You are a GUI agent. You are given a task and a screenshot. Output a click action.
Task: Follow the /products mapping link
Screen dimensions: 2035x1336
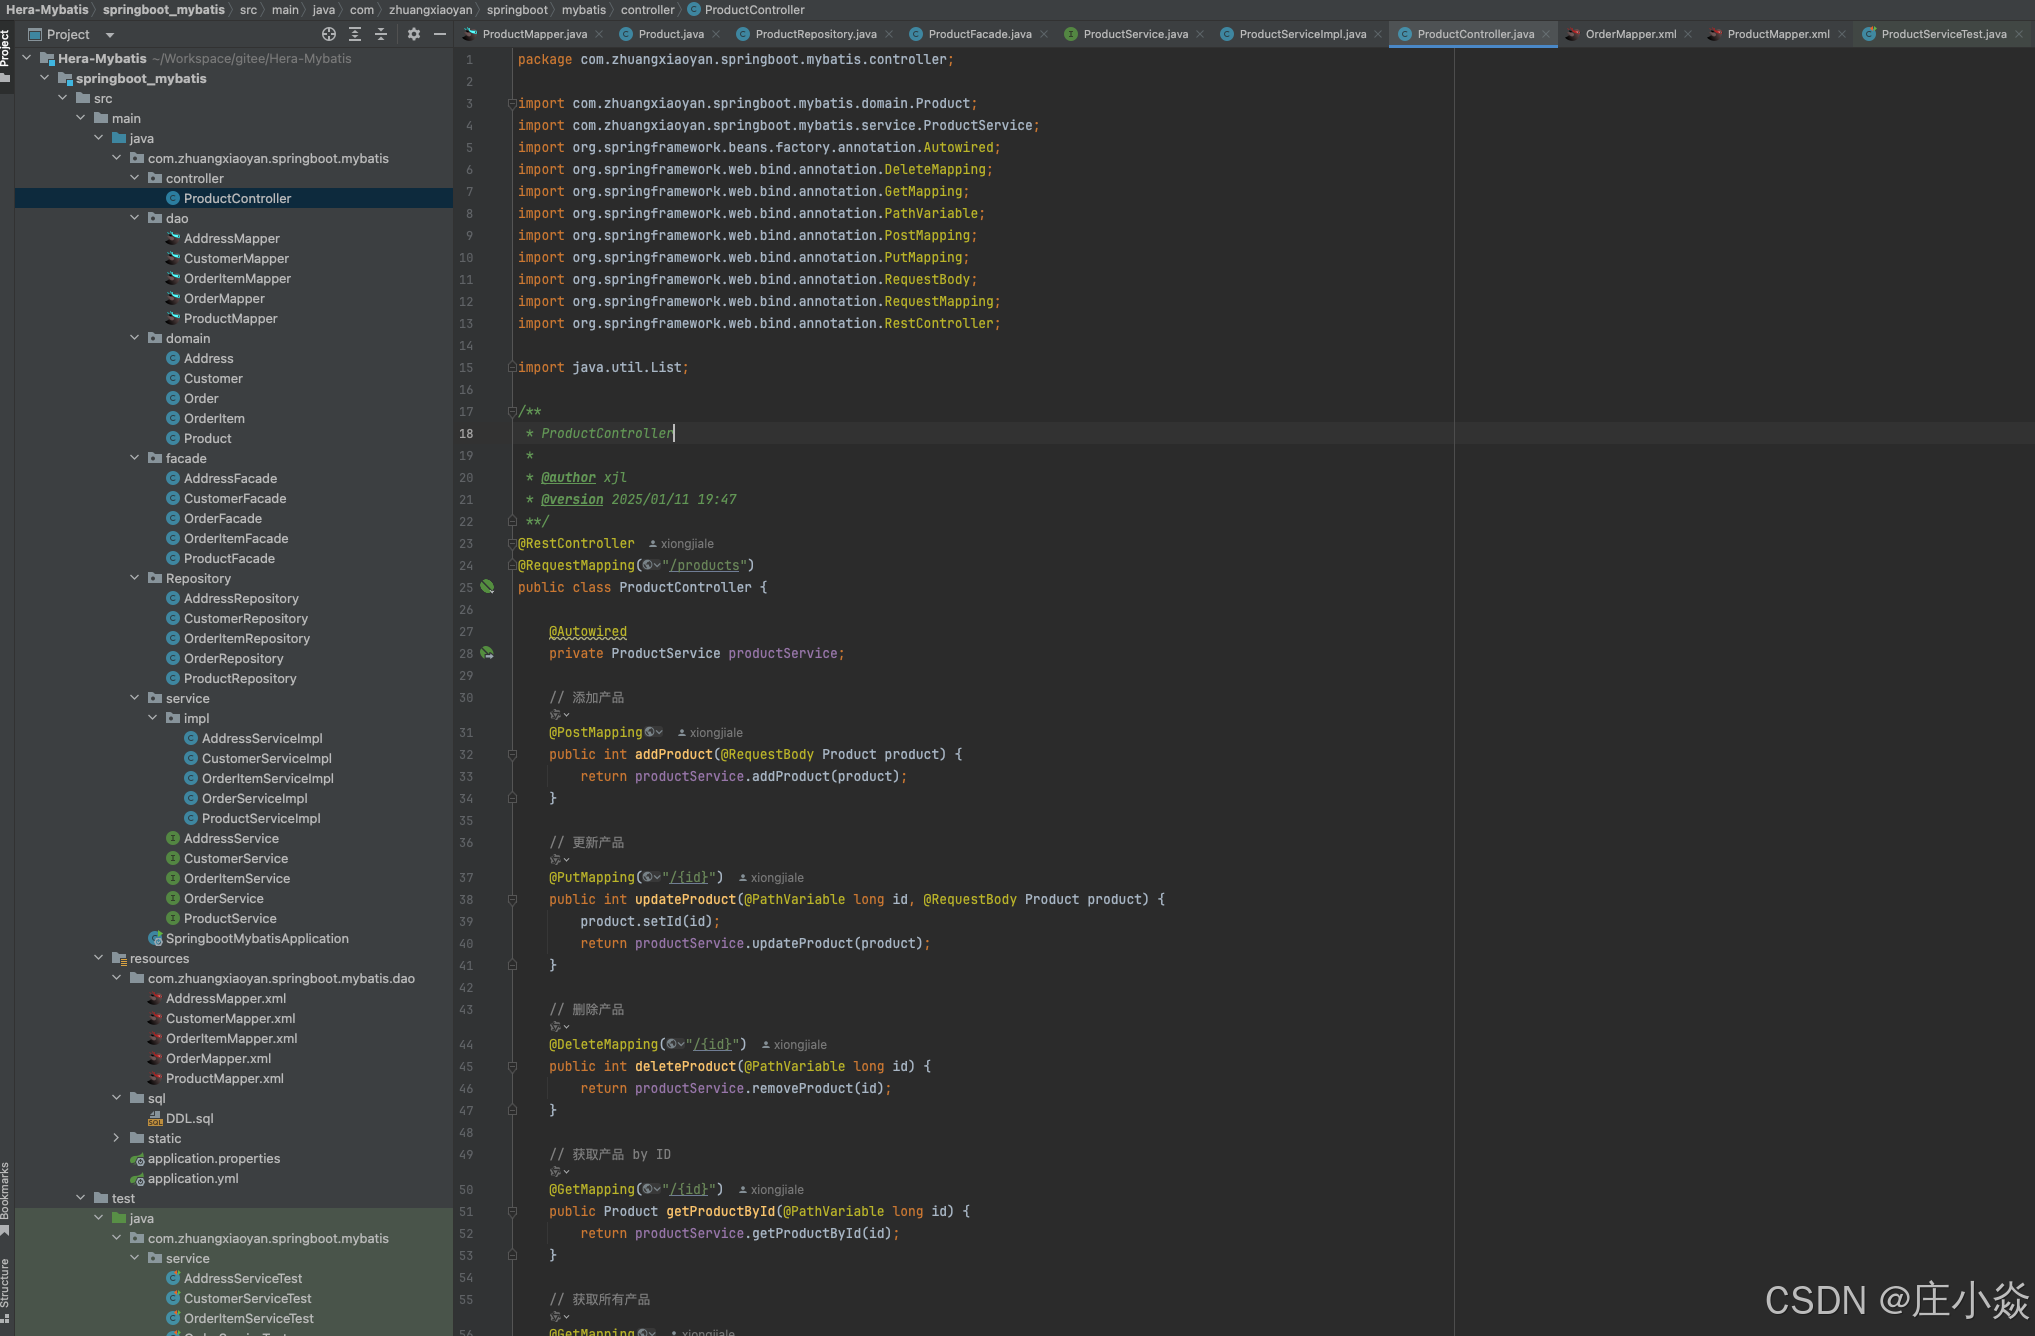pyautogui.click(x=704, y=565)
